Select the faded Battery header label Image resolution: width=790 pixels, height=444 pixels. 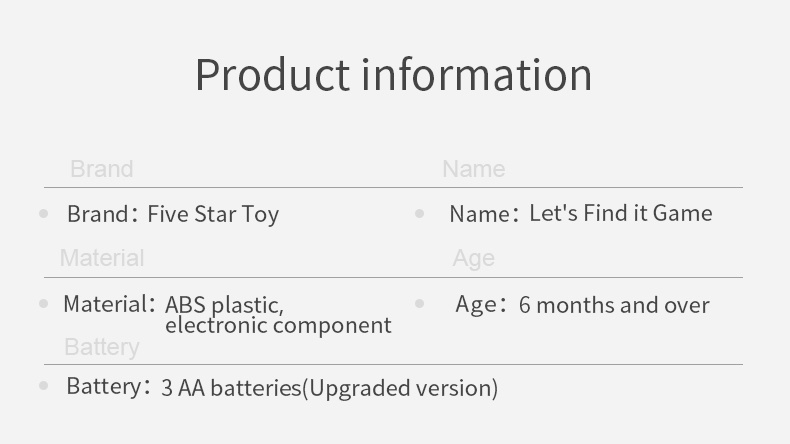point(102,347)
